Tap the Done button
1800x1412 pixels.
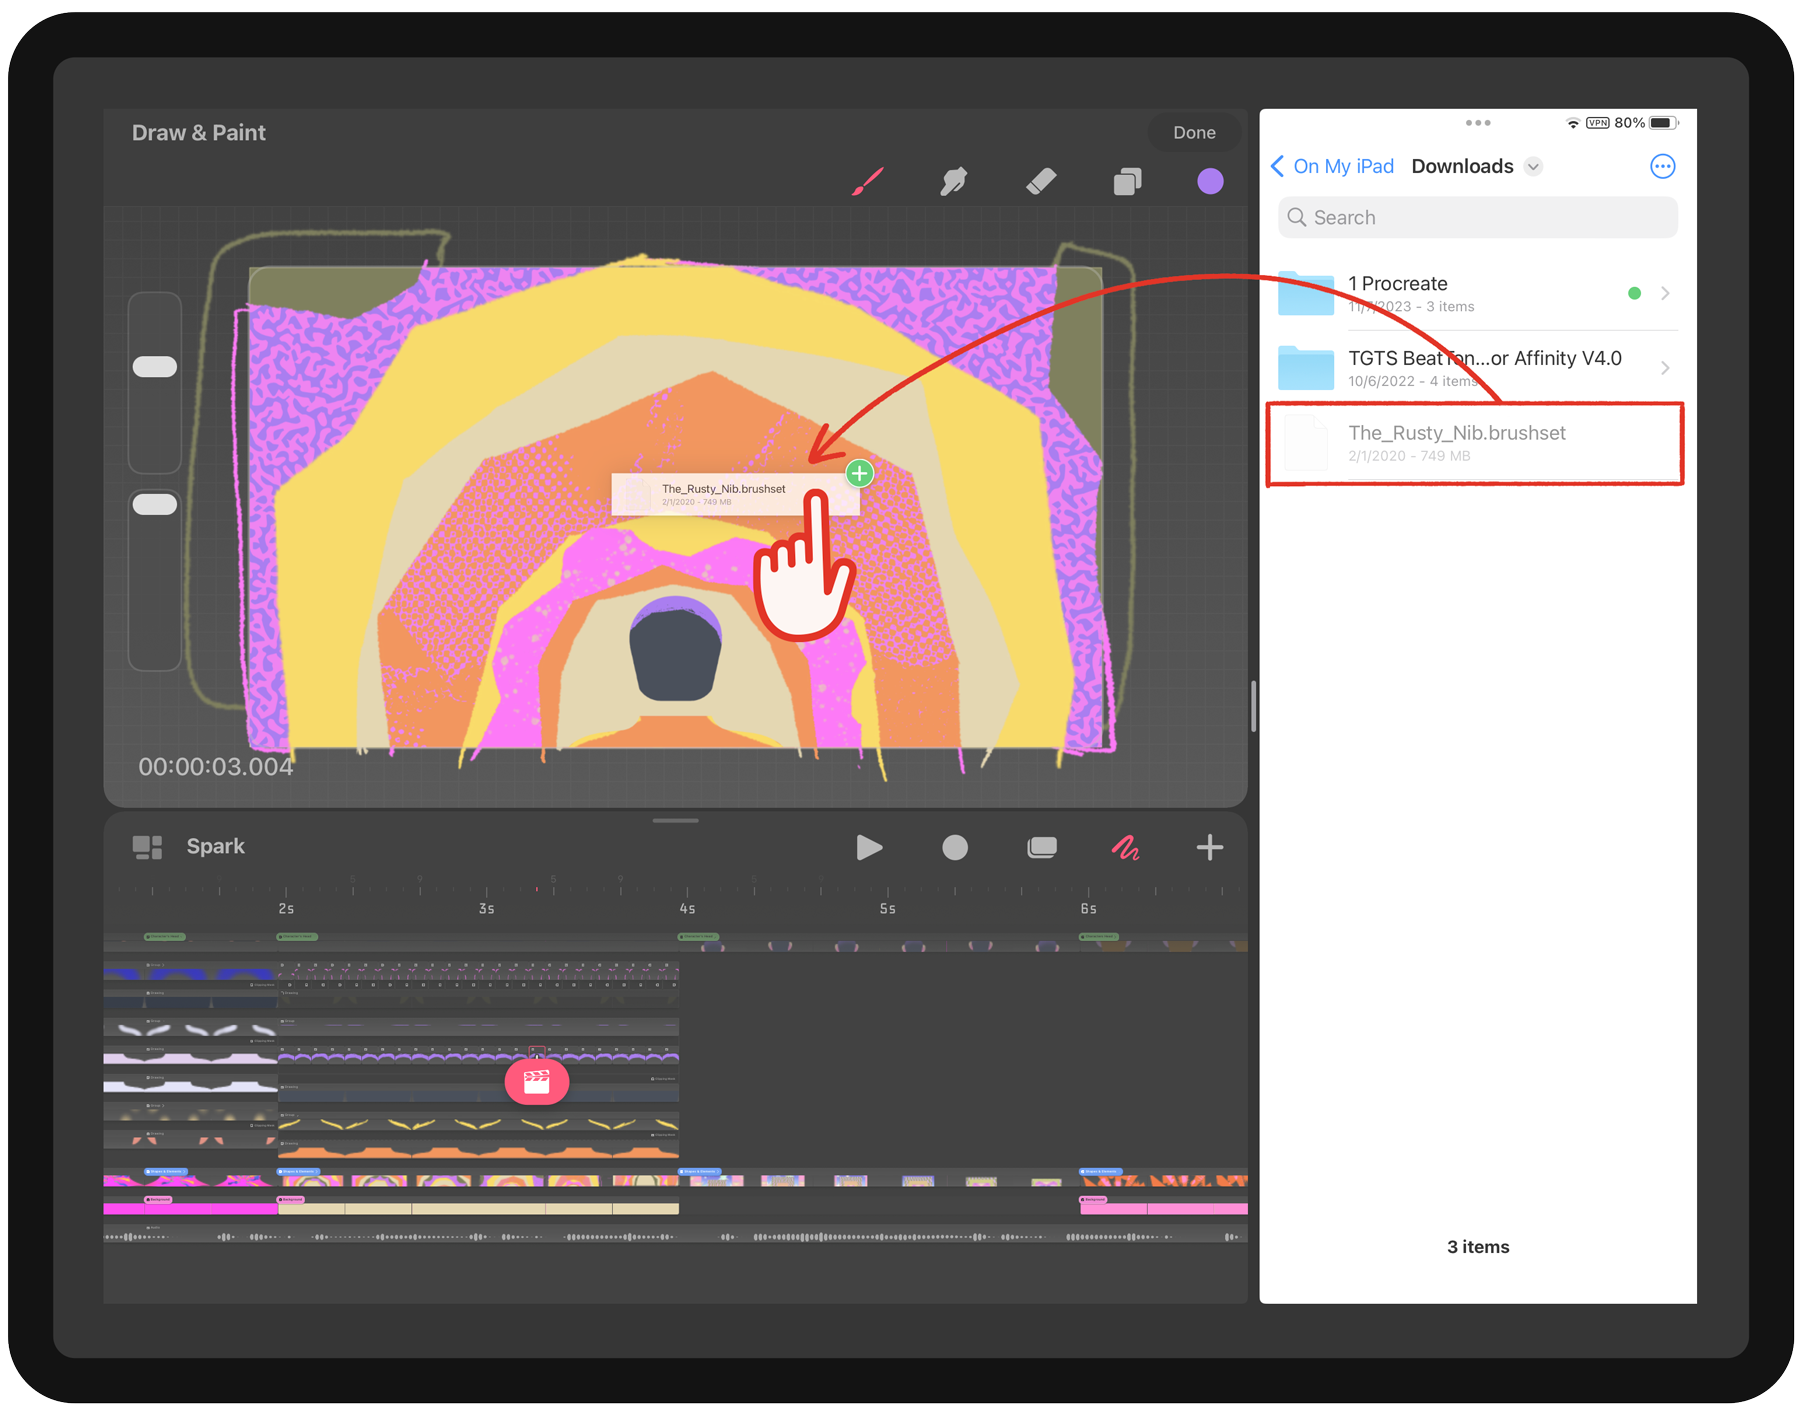tap(1194, 133)
